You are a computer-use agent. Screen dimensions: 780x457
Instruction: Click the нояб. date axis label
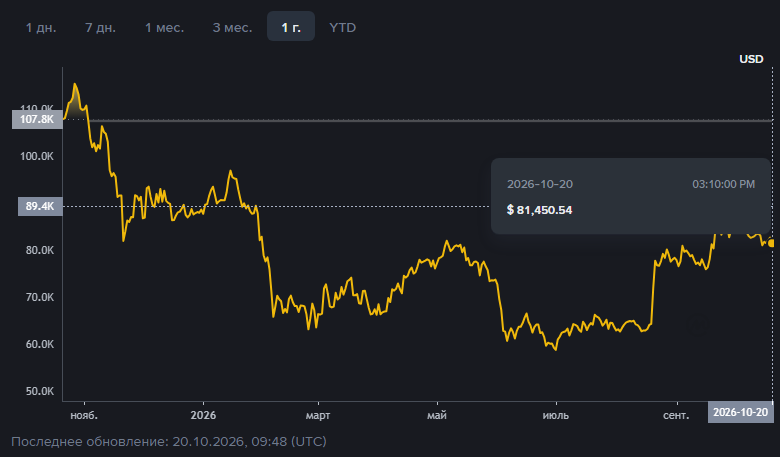click(x=84, y=415)
